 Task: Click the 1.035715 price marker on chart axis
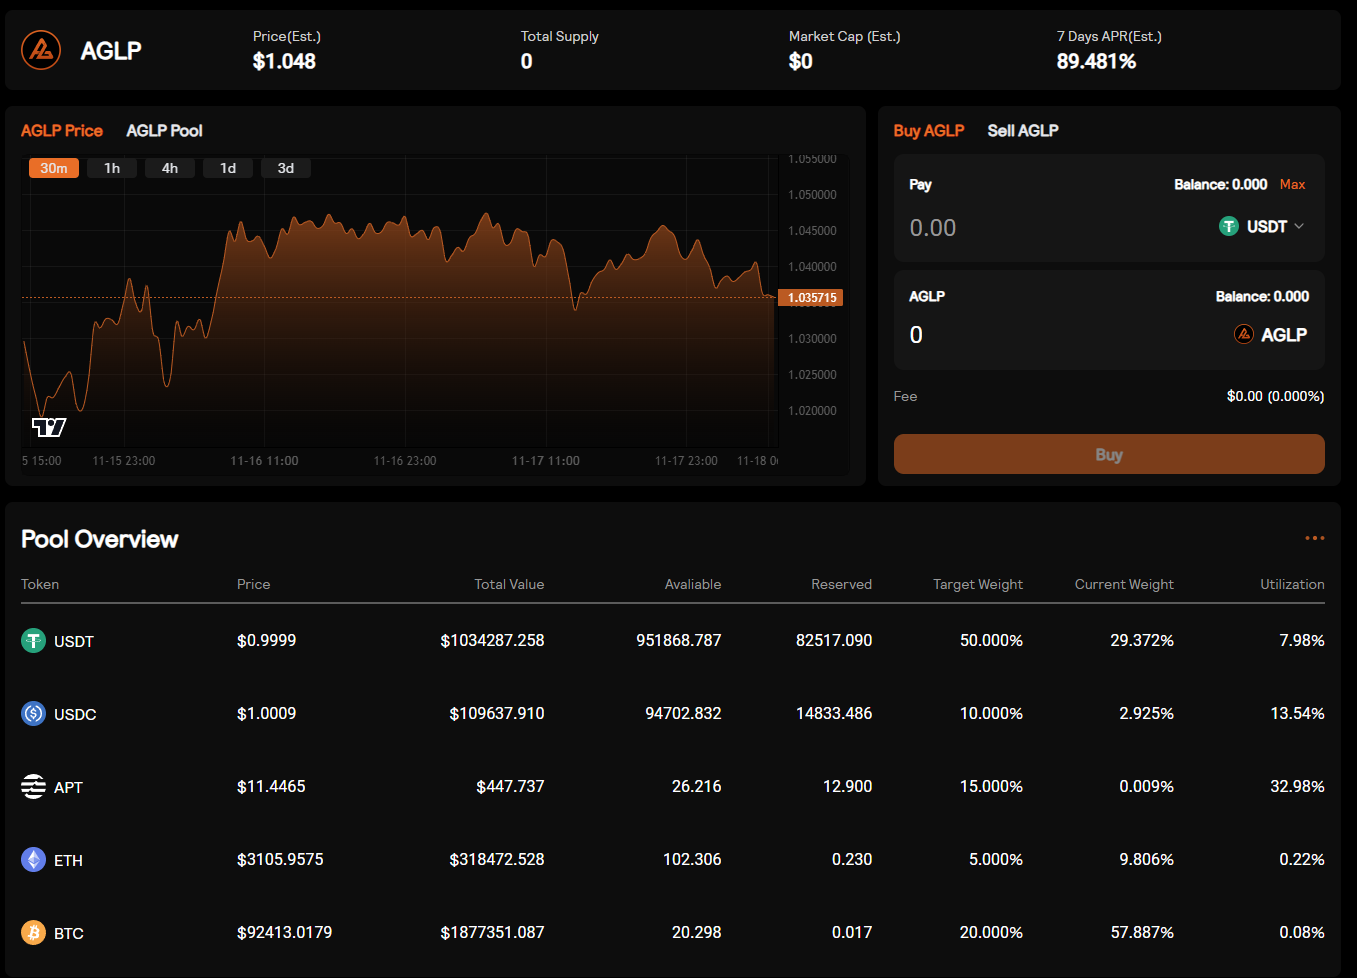811,298
